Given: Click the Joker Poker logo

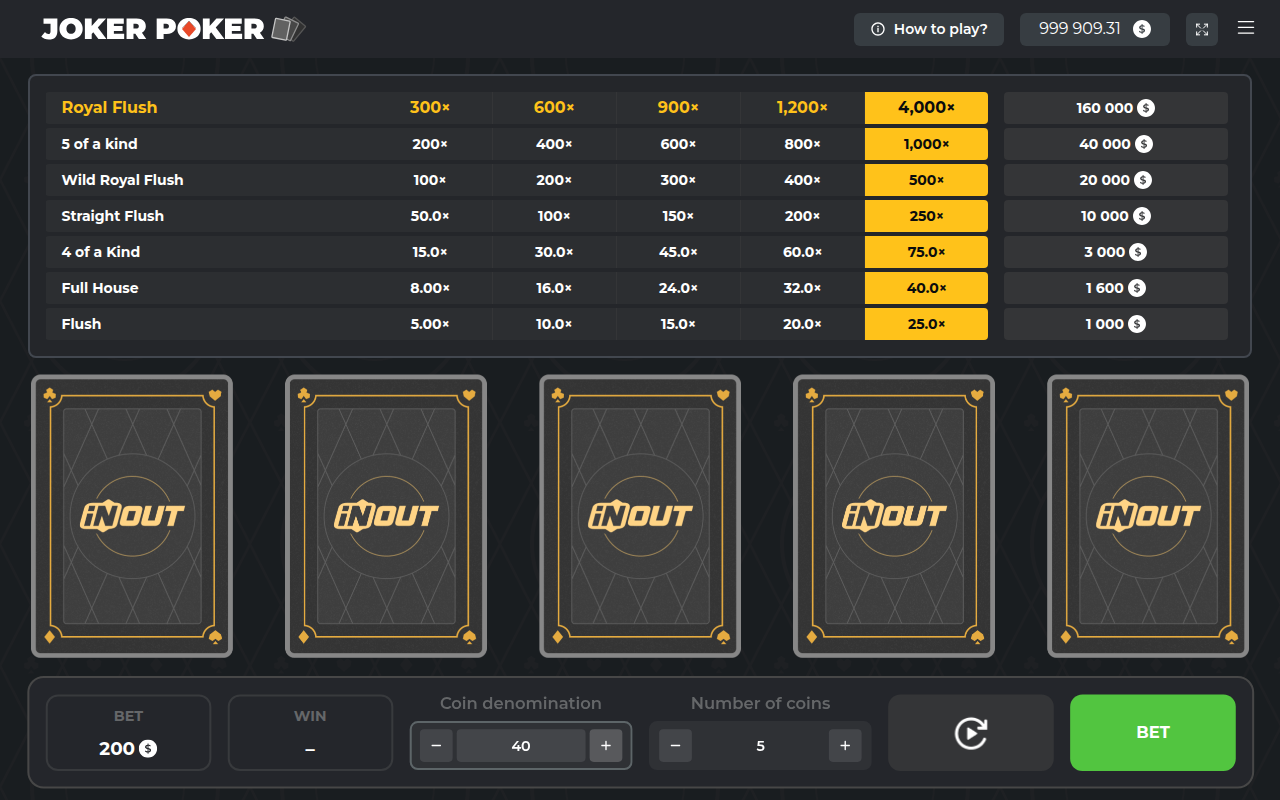Looking at the screenshot, I should pos(173,29).
